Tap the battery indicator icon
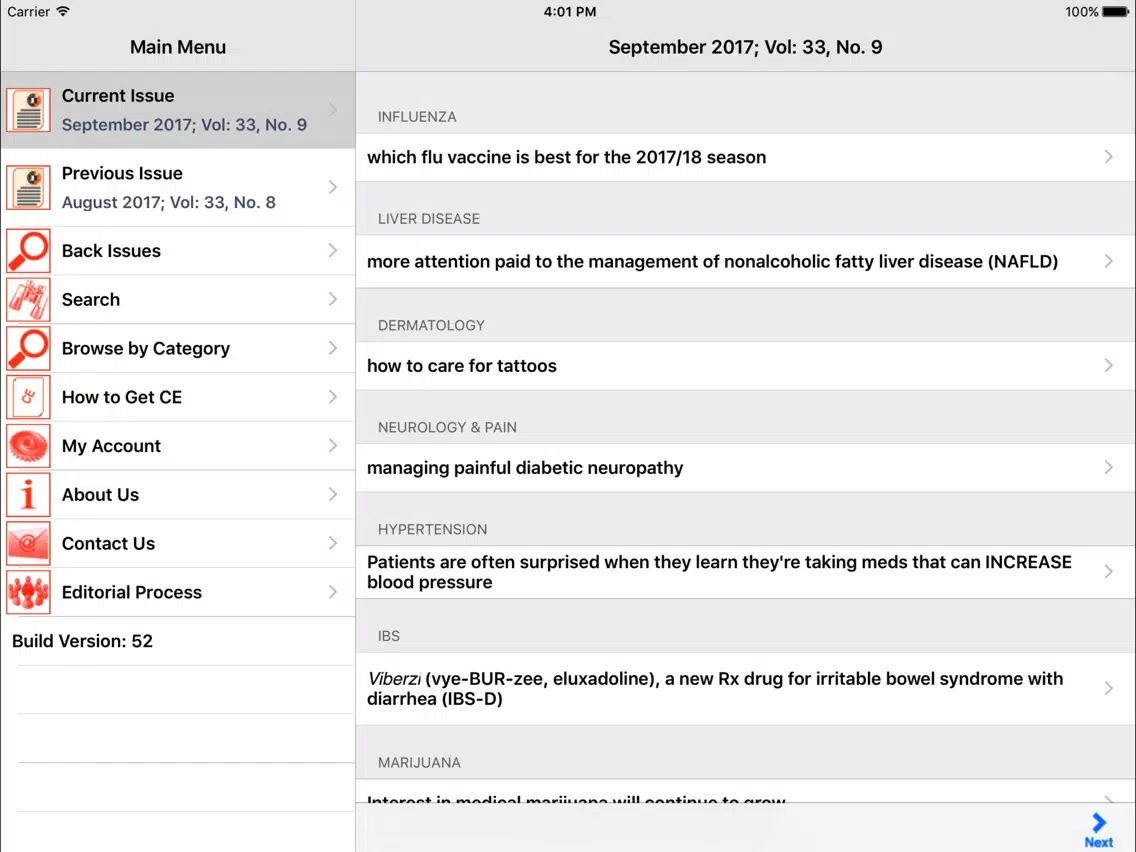 (x=1116, y=12)
